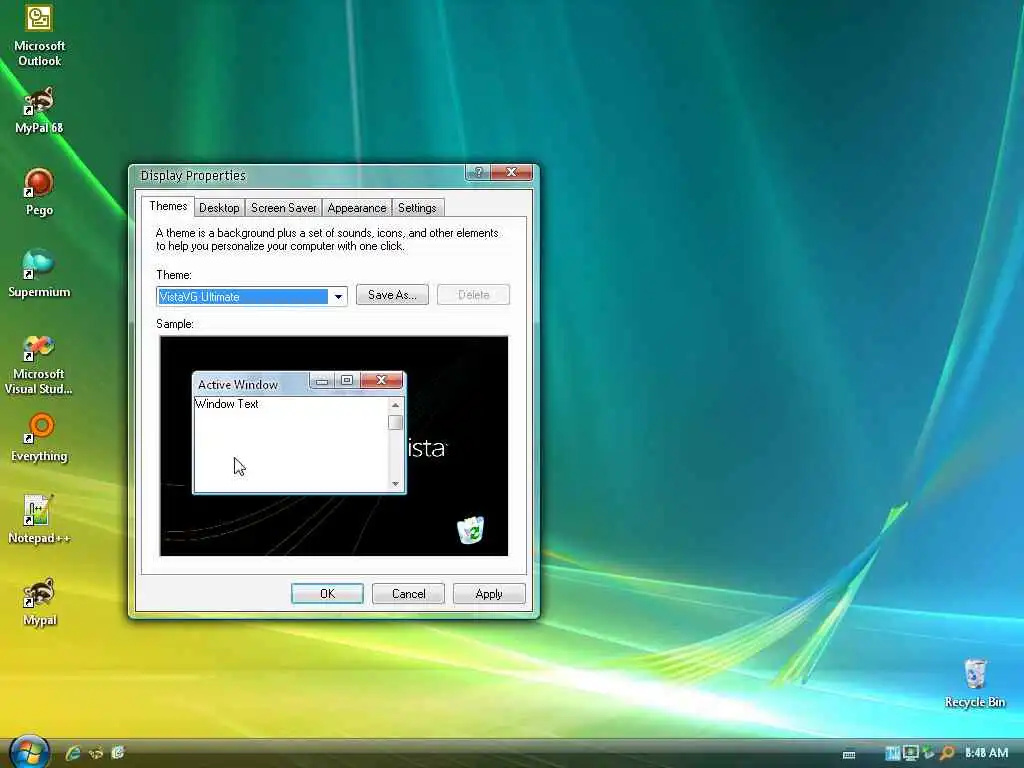Select the Supermium desktop shortcut
This screenshot has width=1024, height=768.
(x=39, y=274)
